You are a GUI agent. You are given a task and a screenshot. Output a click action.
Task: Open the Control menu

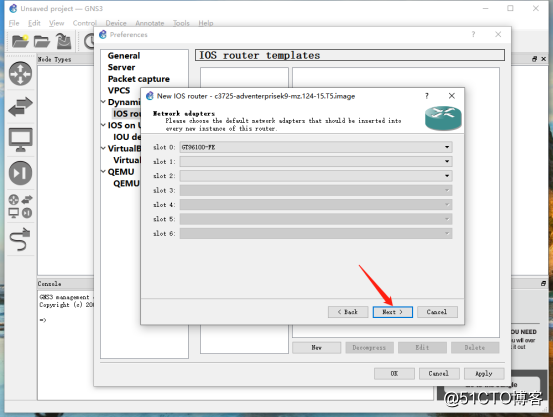pos(85,23)
